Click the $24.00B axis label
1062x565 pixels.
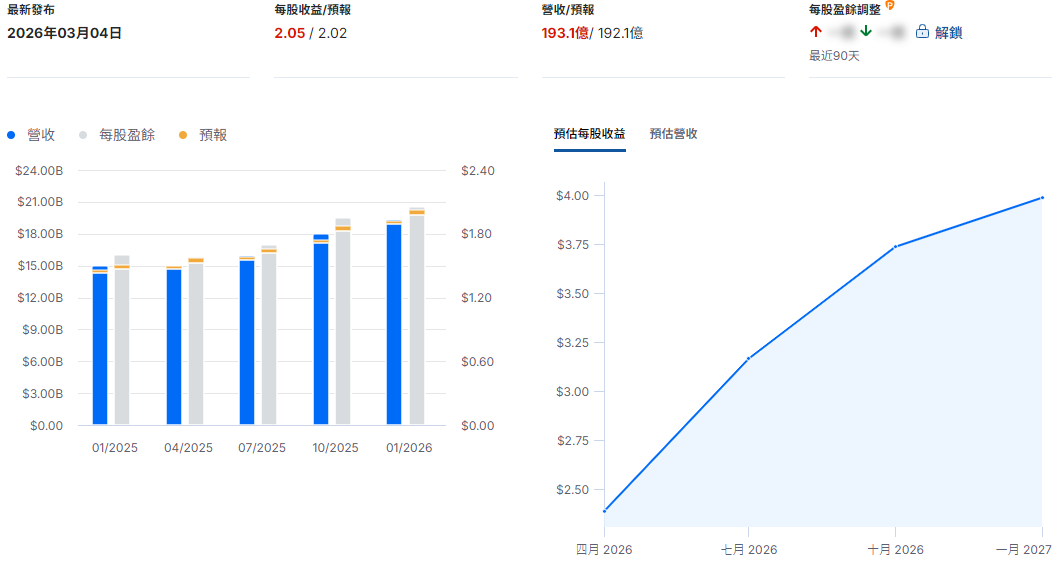coord(39,171)
